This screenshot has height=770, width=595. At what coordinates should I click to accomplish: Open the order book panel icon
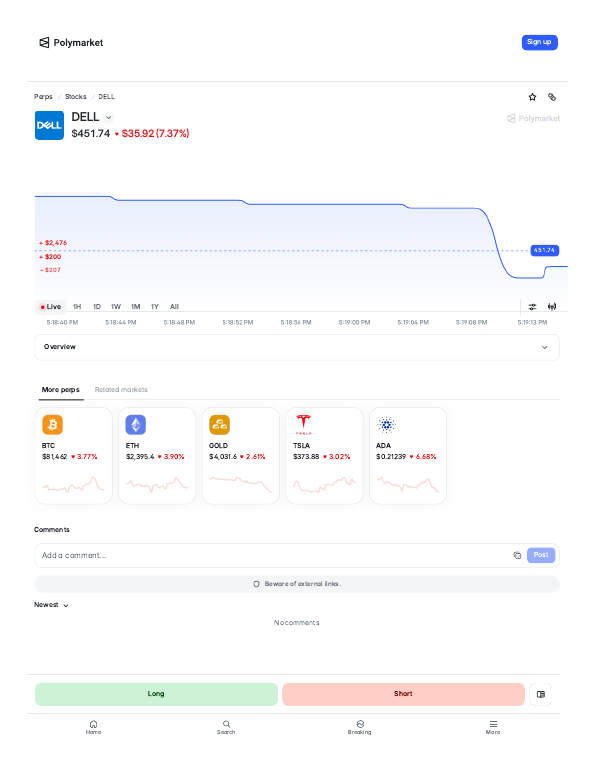541,694
